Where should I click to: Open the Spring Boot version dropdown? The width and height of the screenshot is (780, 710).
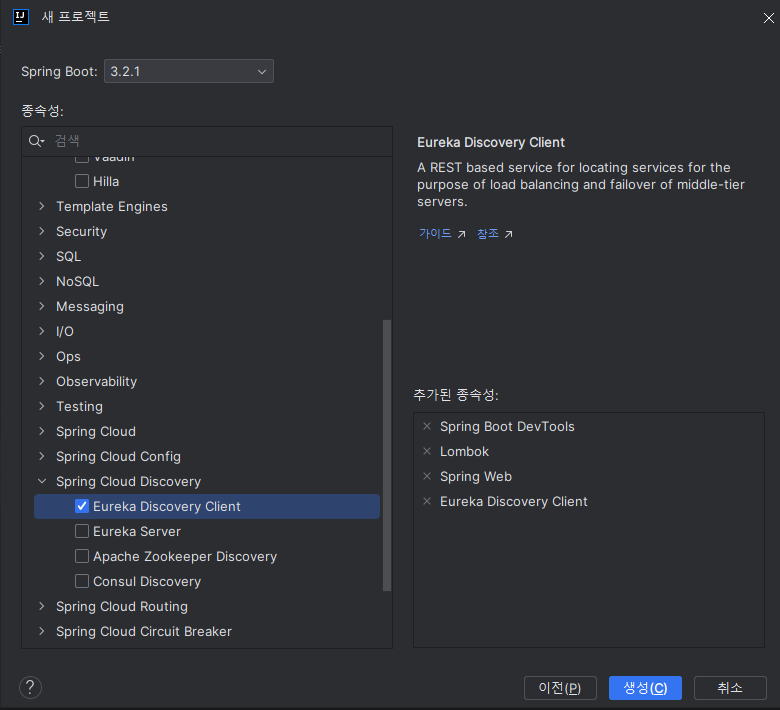189,71
